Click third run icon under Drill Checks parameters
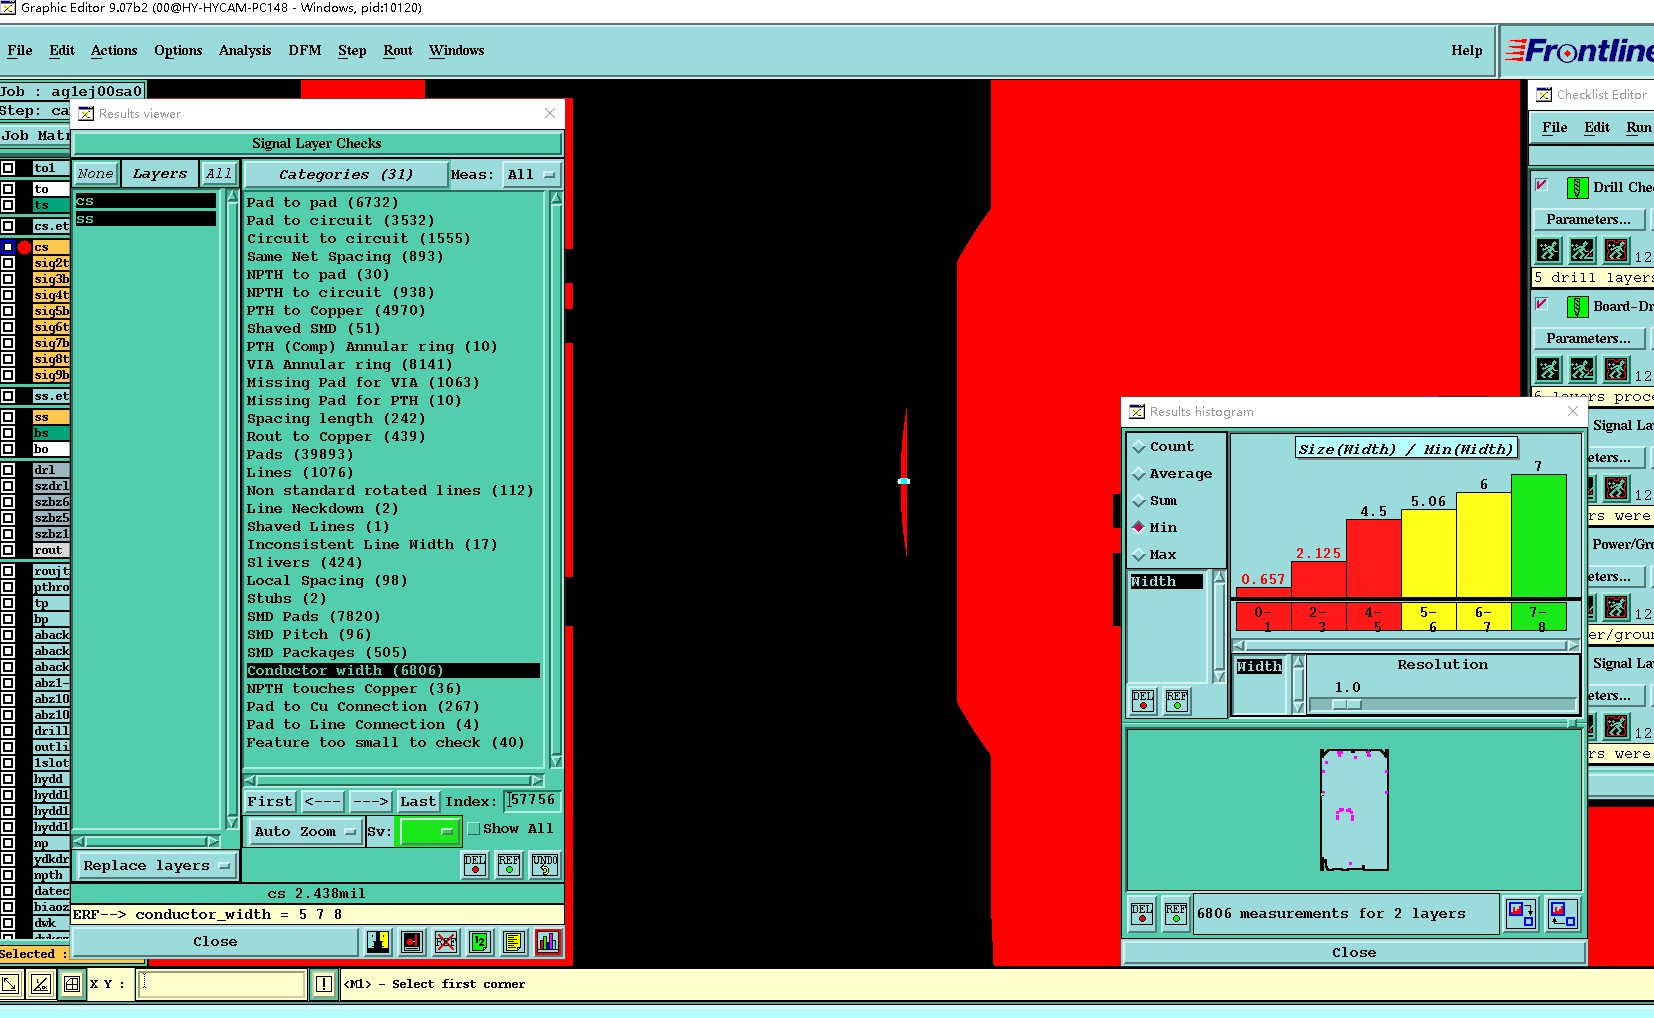This screenshot has width=1654, height=1018. point(1616,250)
